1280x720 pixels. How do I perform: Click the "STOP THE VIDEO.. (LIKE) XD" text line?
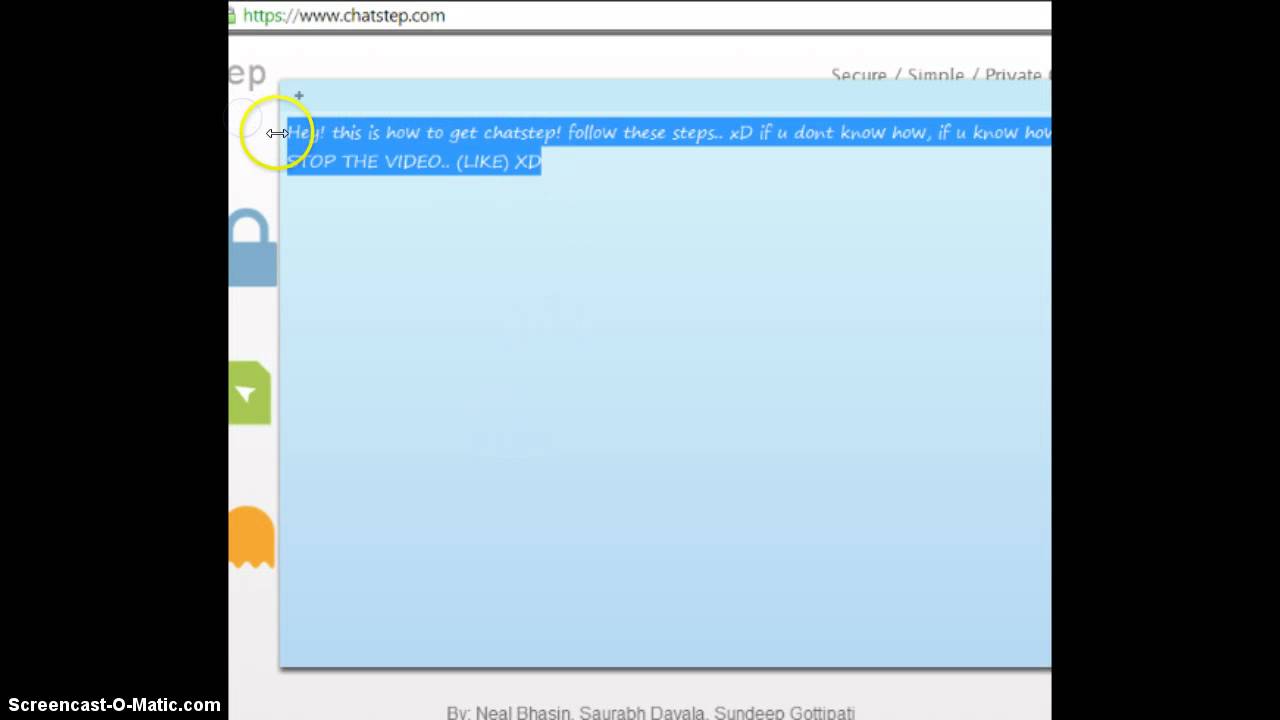point(414,161)
